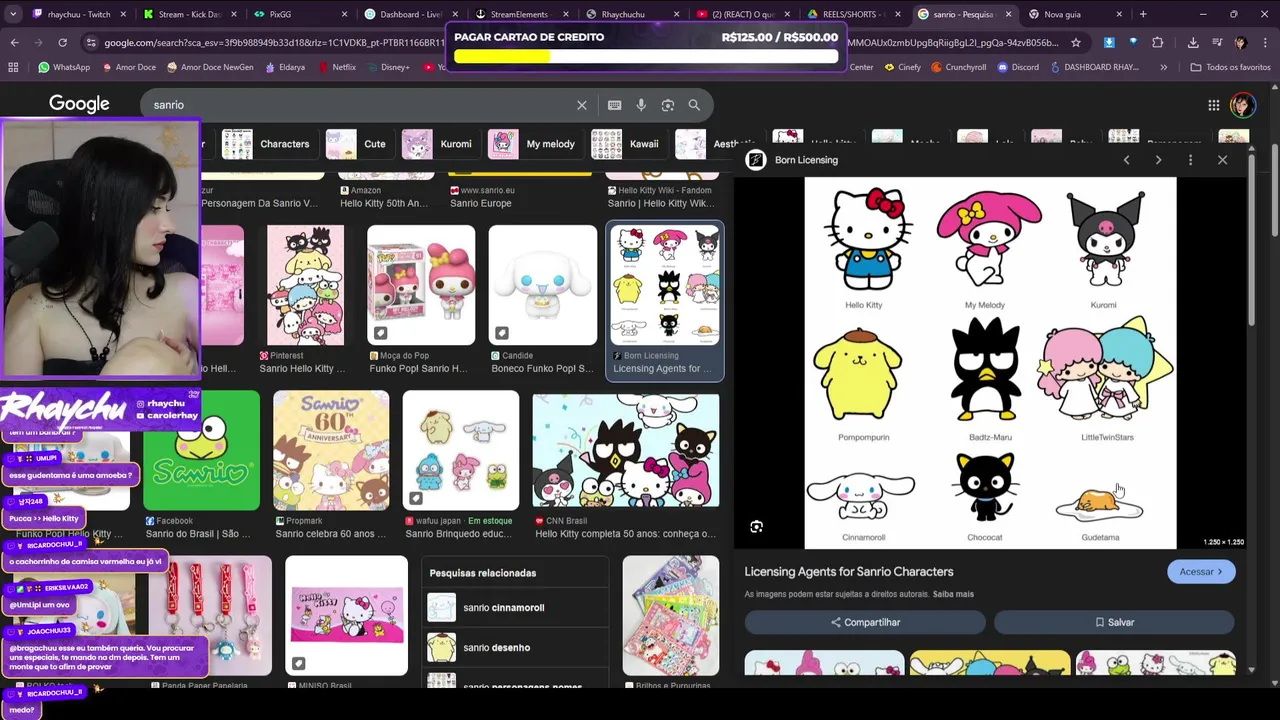This screenshot has height=720, width=1280.
Task: Open the Crunchyroll bookmark
Action: (958, 67)
